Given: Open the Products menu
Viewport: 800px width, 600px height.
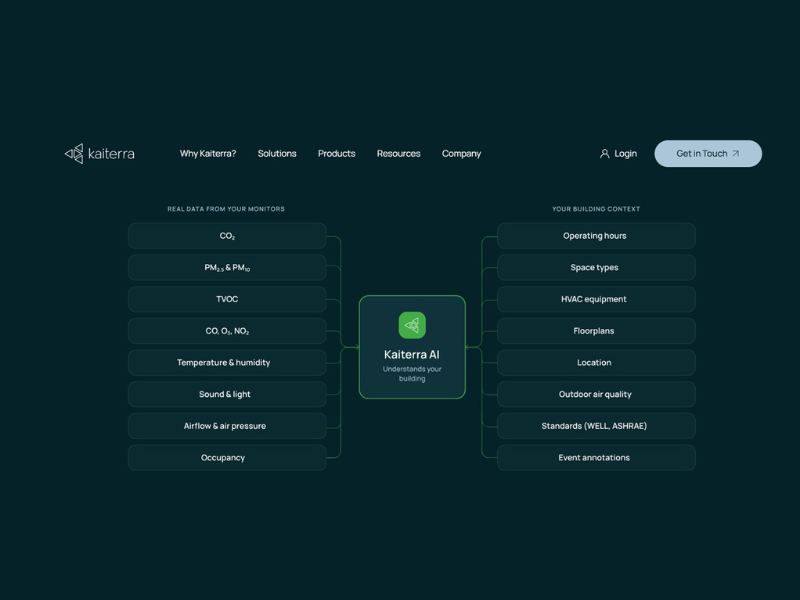Looking at the screenshot, I should tap(337, 154).
